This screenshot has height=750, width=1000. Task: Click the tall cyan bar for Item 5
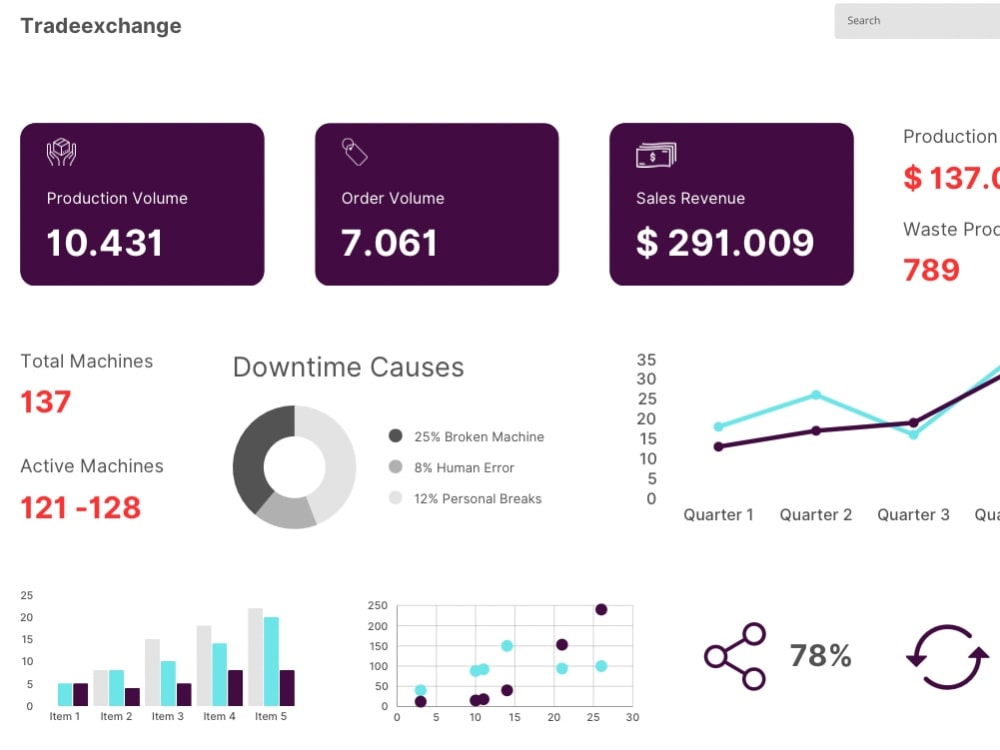coord(271,661)
